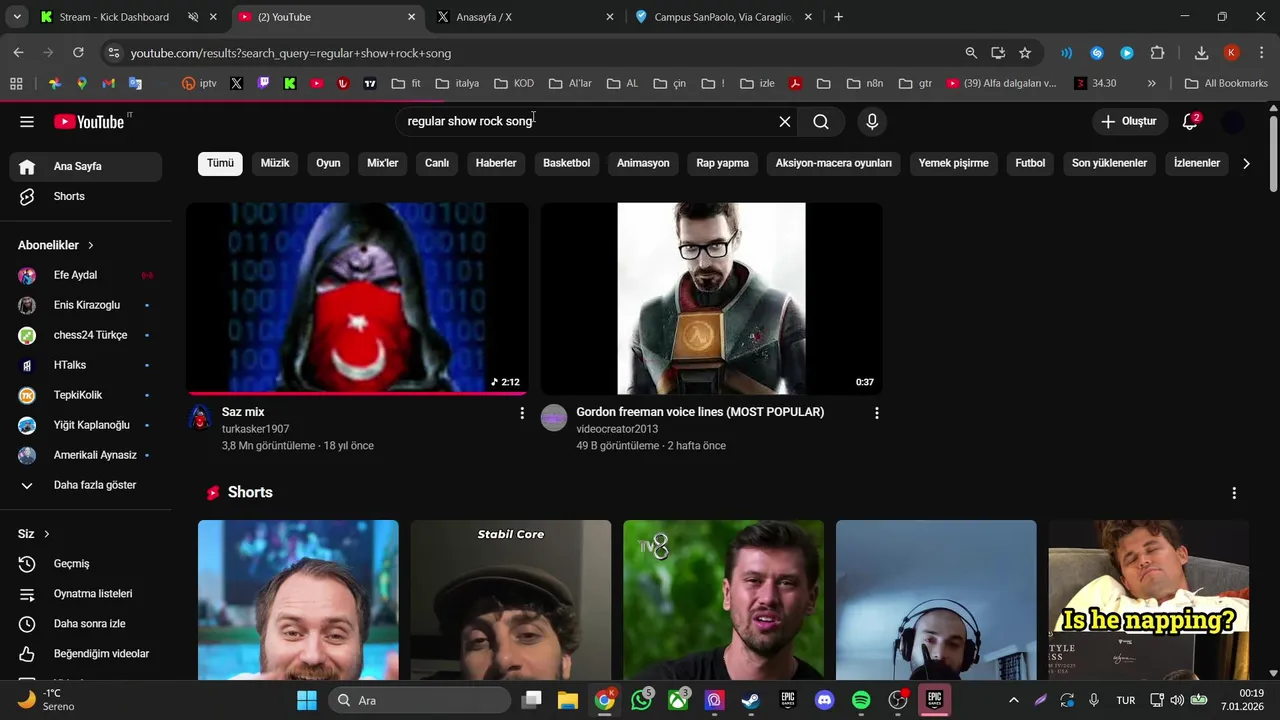Open a new browser tab
The width and height of the screenshot is (1280, 720).
(838, 17)
